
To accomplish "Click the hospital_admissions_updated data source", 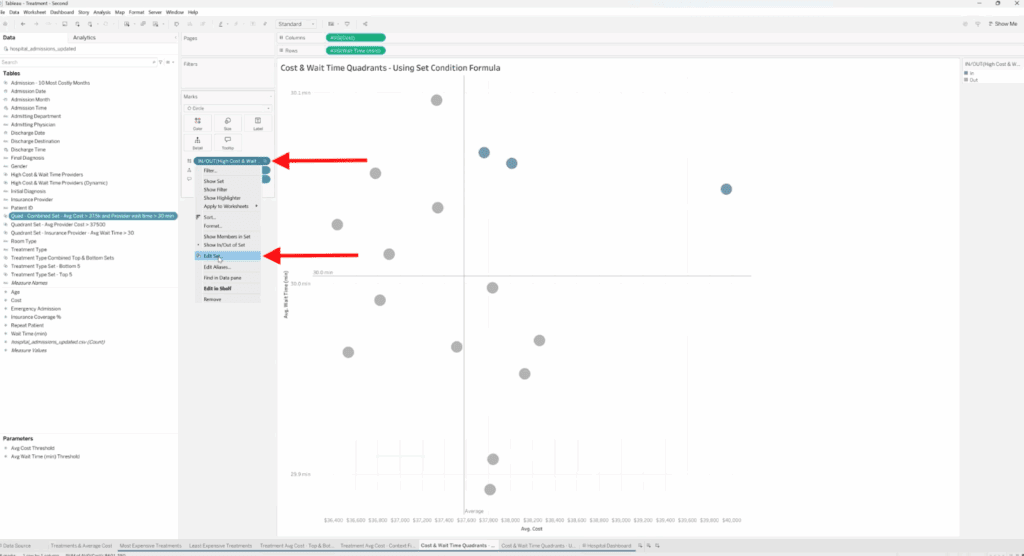I will point(42,49).
